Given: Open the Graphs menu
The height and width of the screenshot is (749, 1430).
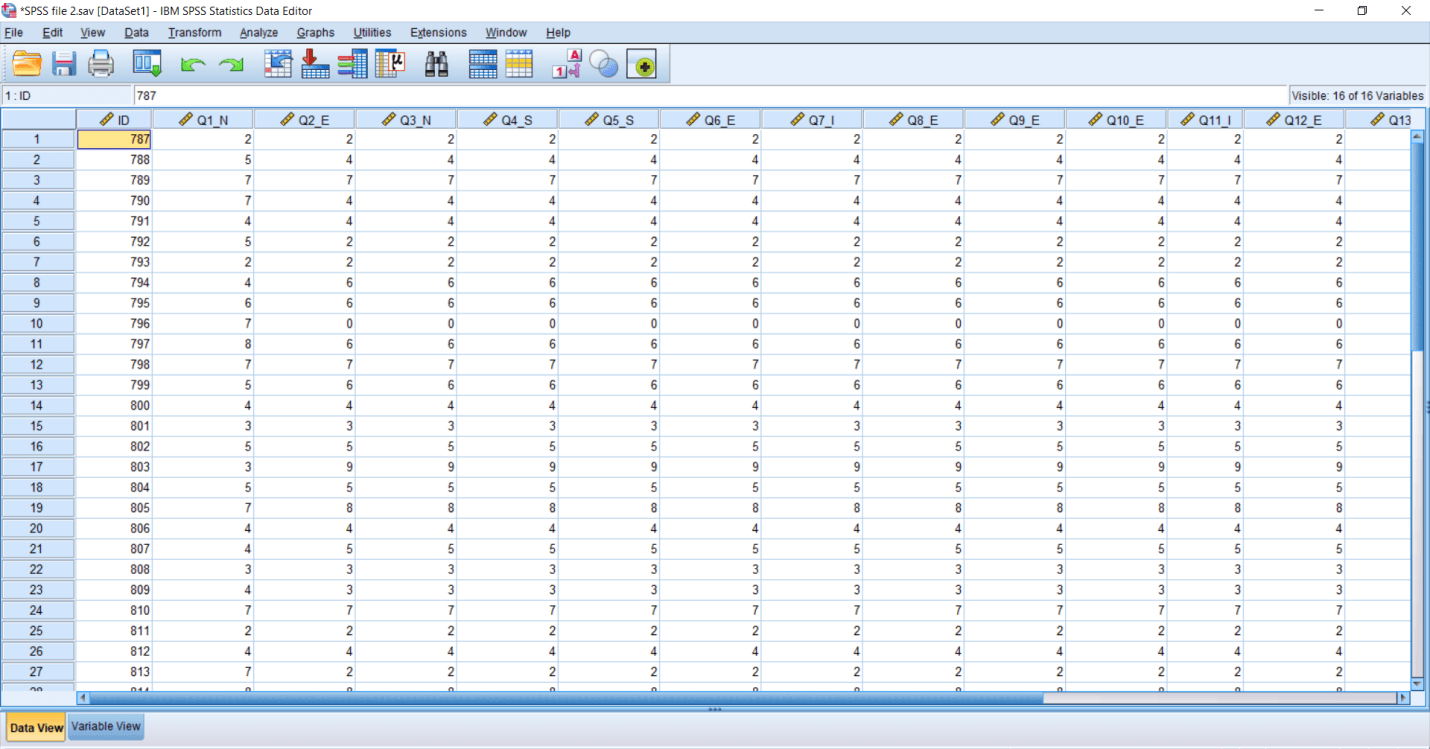Looking at the screenshot, I should tap(316, 32).
